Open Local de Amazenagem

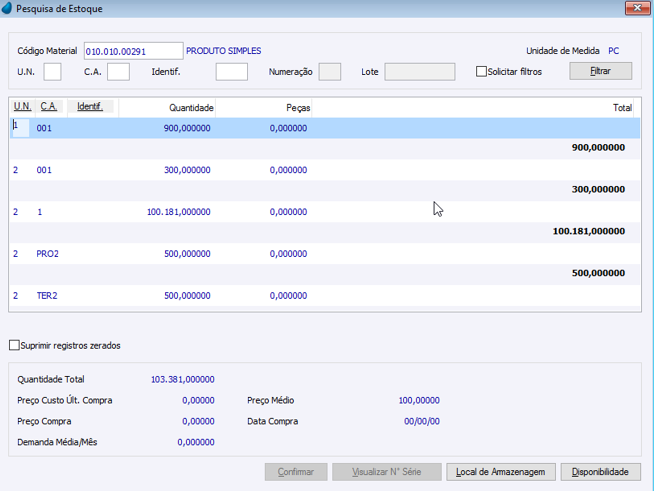[501, 472]
